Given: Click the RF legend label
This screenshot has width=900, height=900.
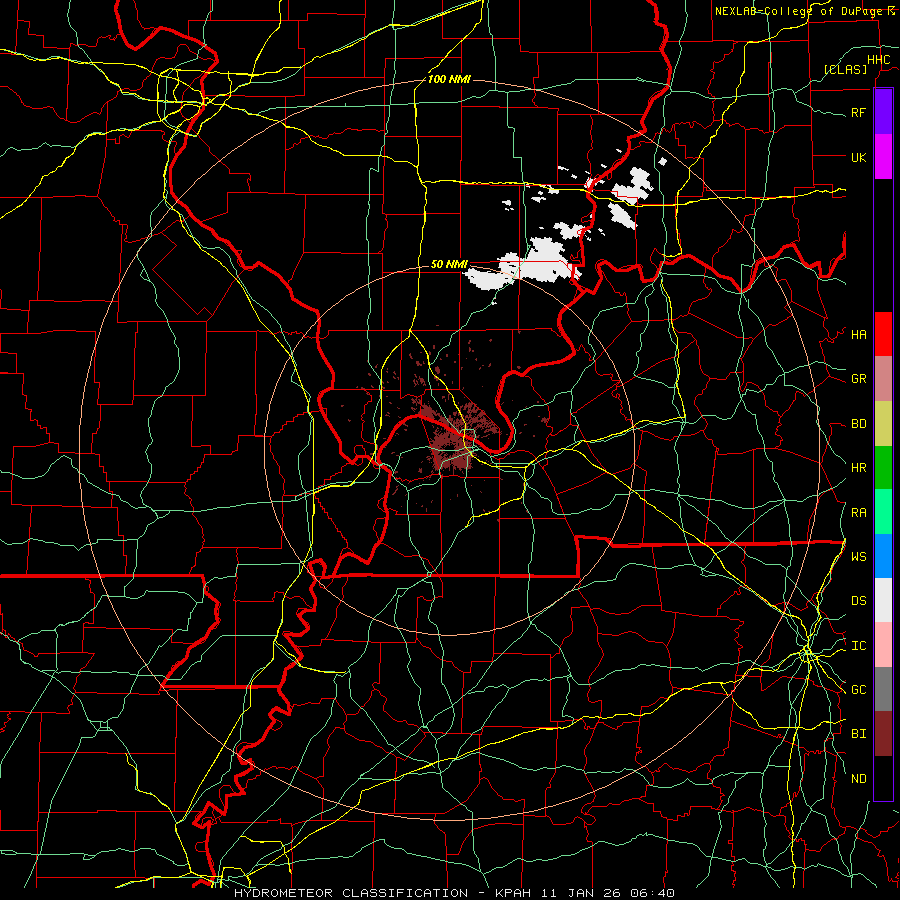Looking at the screenshot, I should coord(858,112).
